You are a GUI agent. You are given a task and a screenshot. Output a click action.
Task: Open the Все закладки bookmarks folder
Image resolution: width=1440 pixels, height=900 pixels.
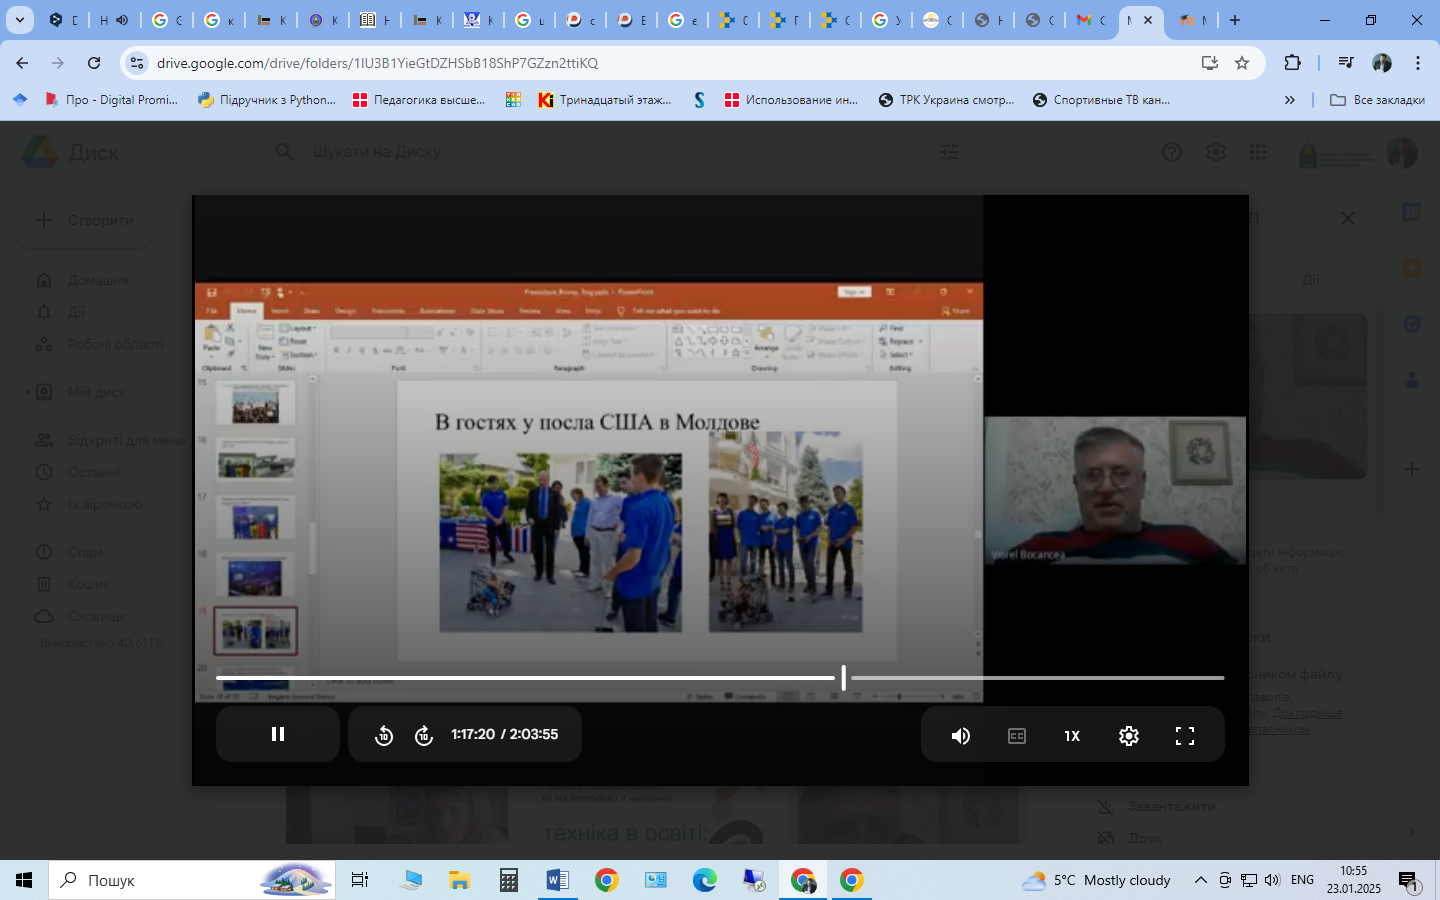[x=1377, y=100]
